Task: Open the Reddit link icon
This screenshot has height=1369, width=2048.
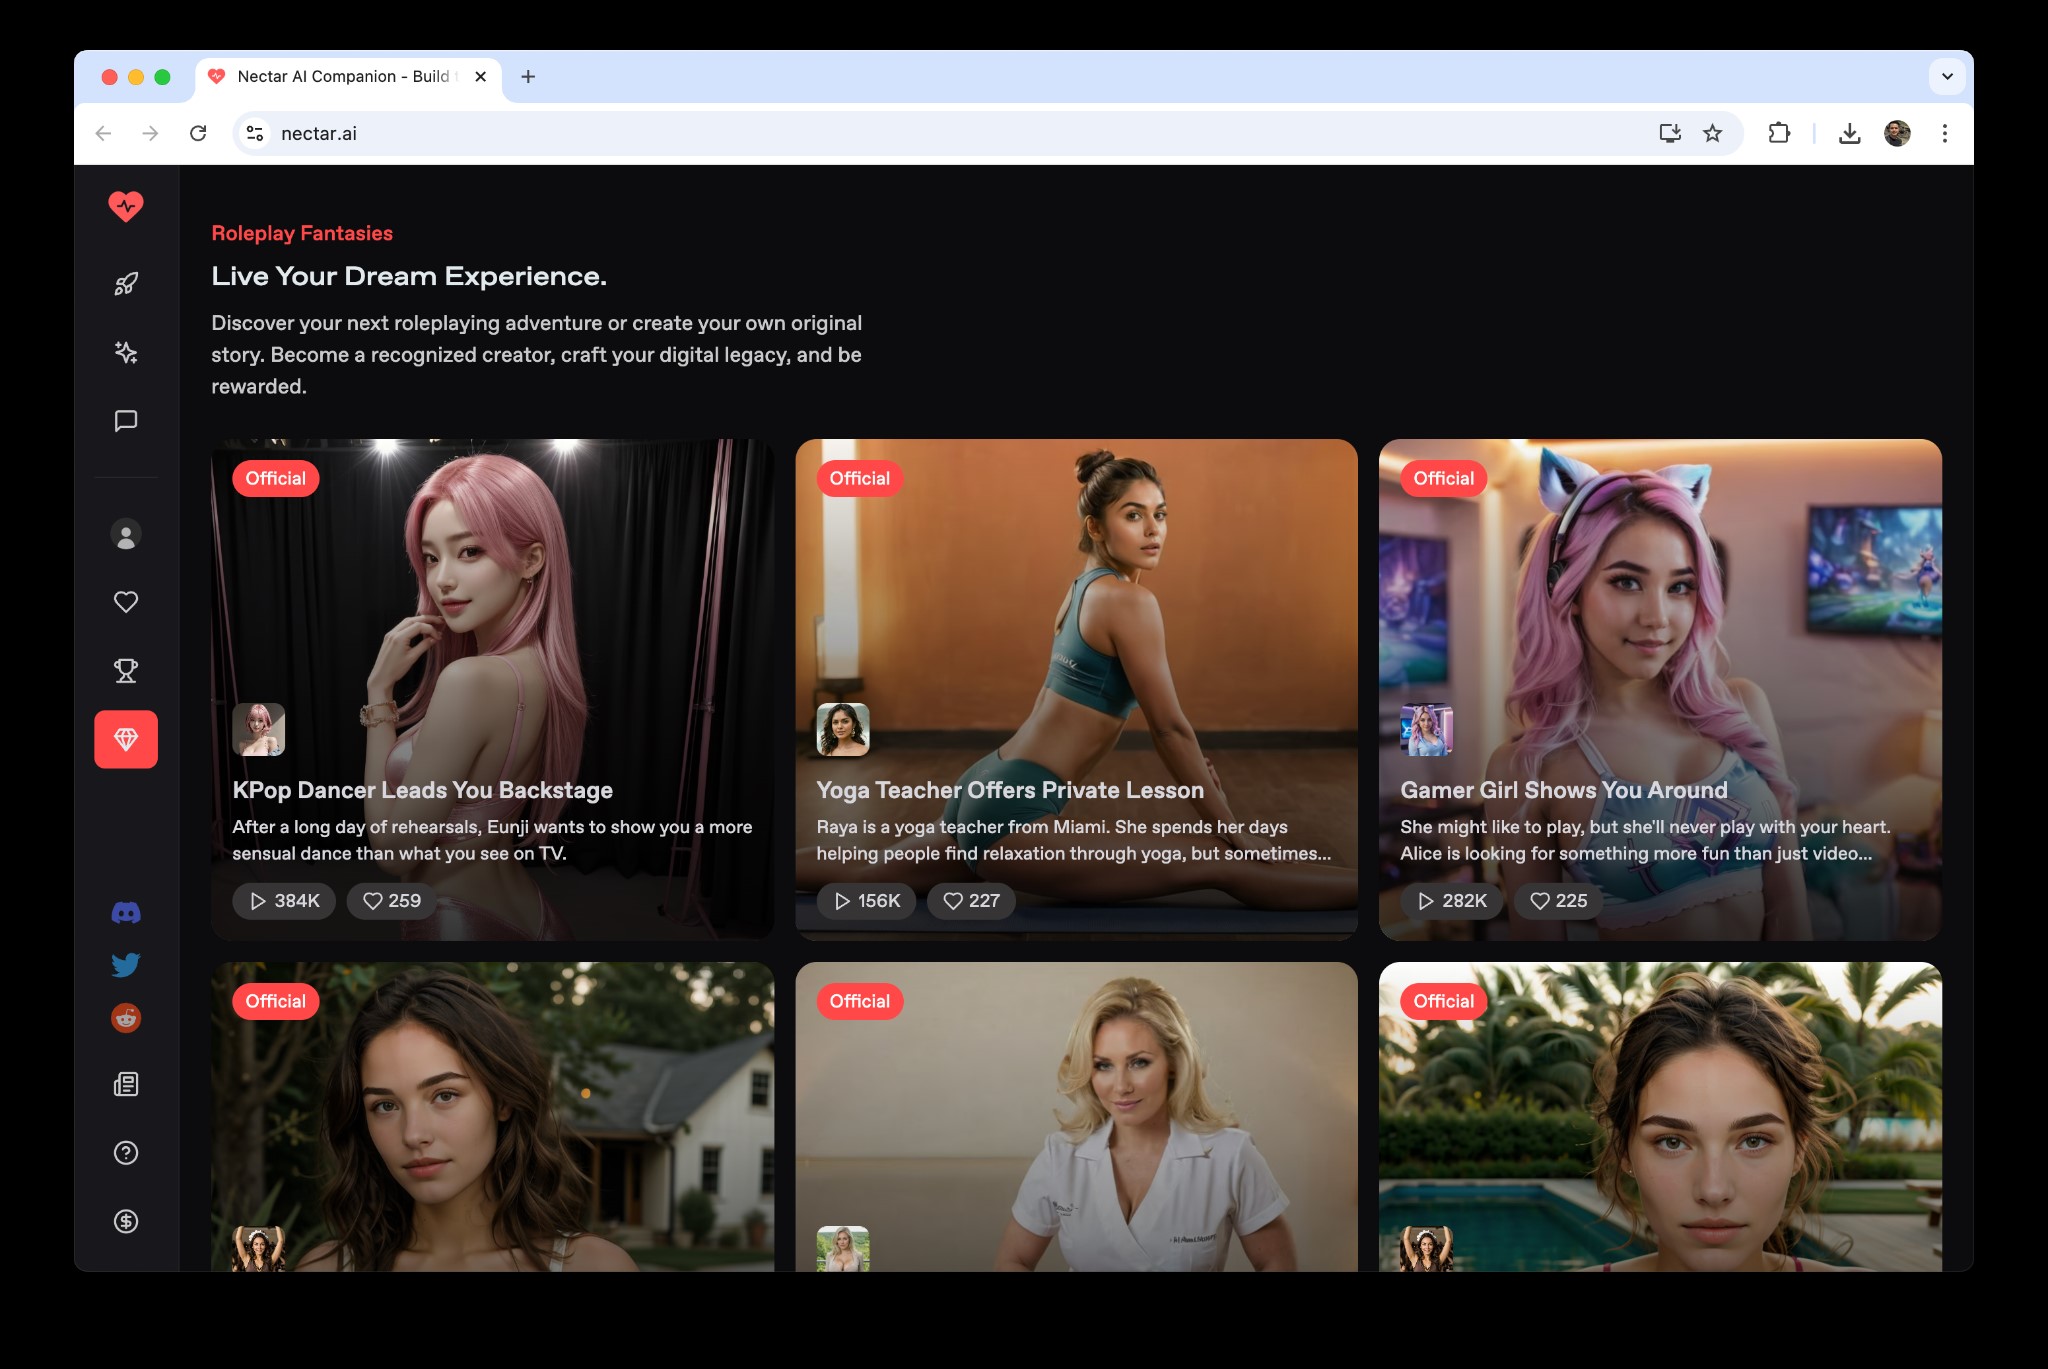Action: tap(126, 1018)
